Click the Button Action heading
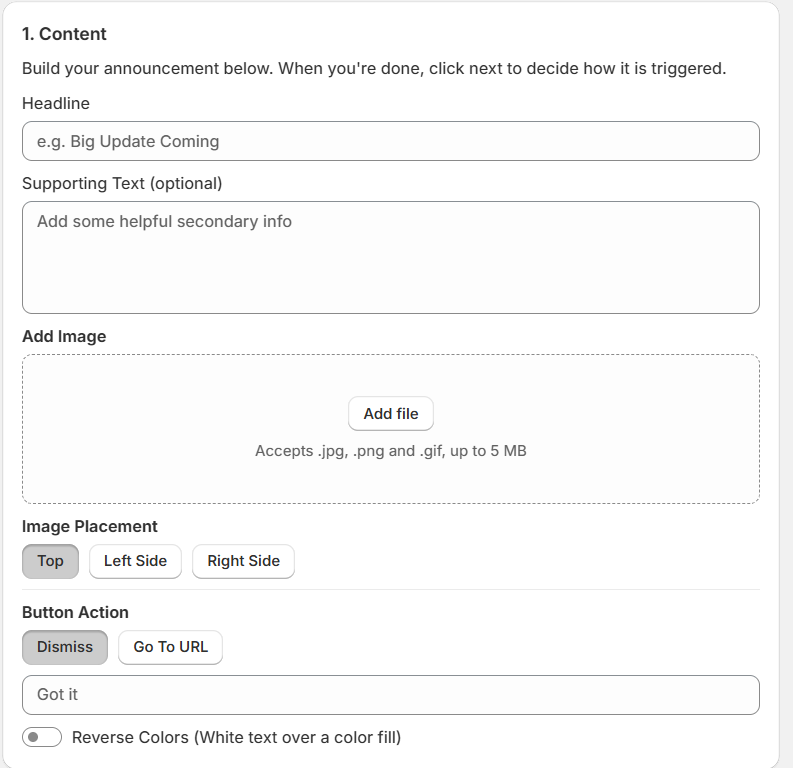Image resolution: width=793 pixels, height=768 pixels. 75,612
